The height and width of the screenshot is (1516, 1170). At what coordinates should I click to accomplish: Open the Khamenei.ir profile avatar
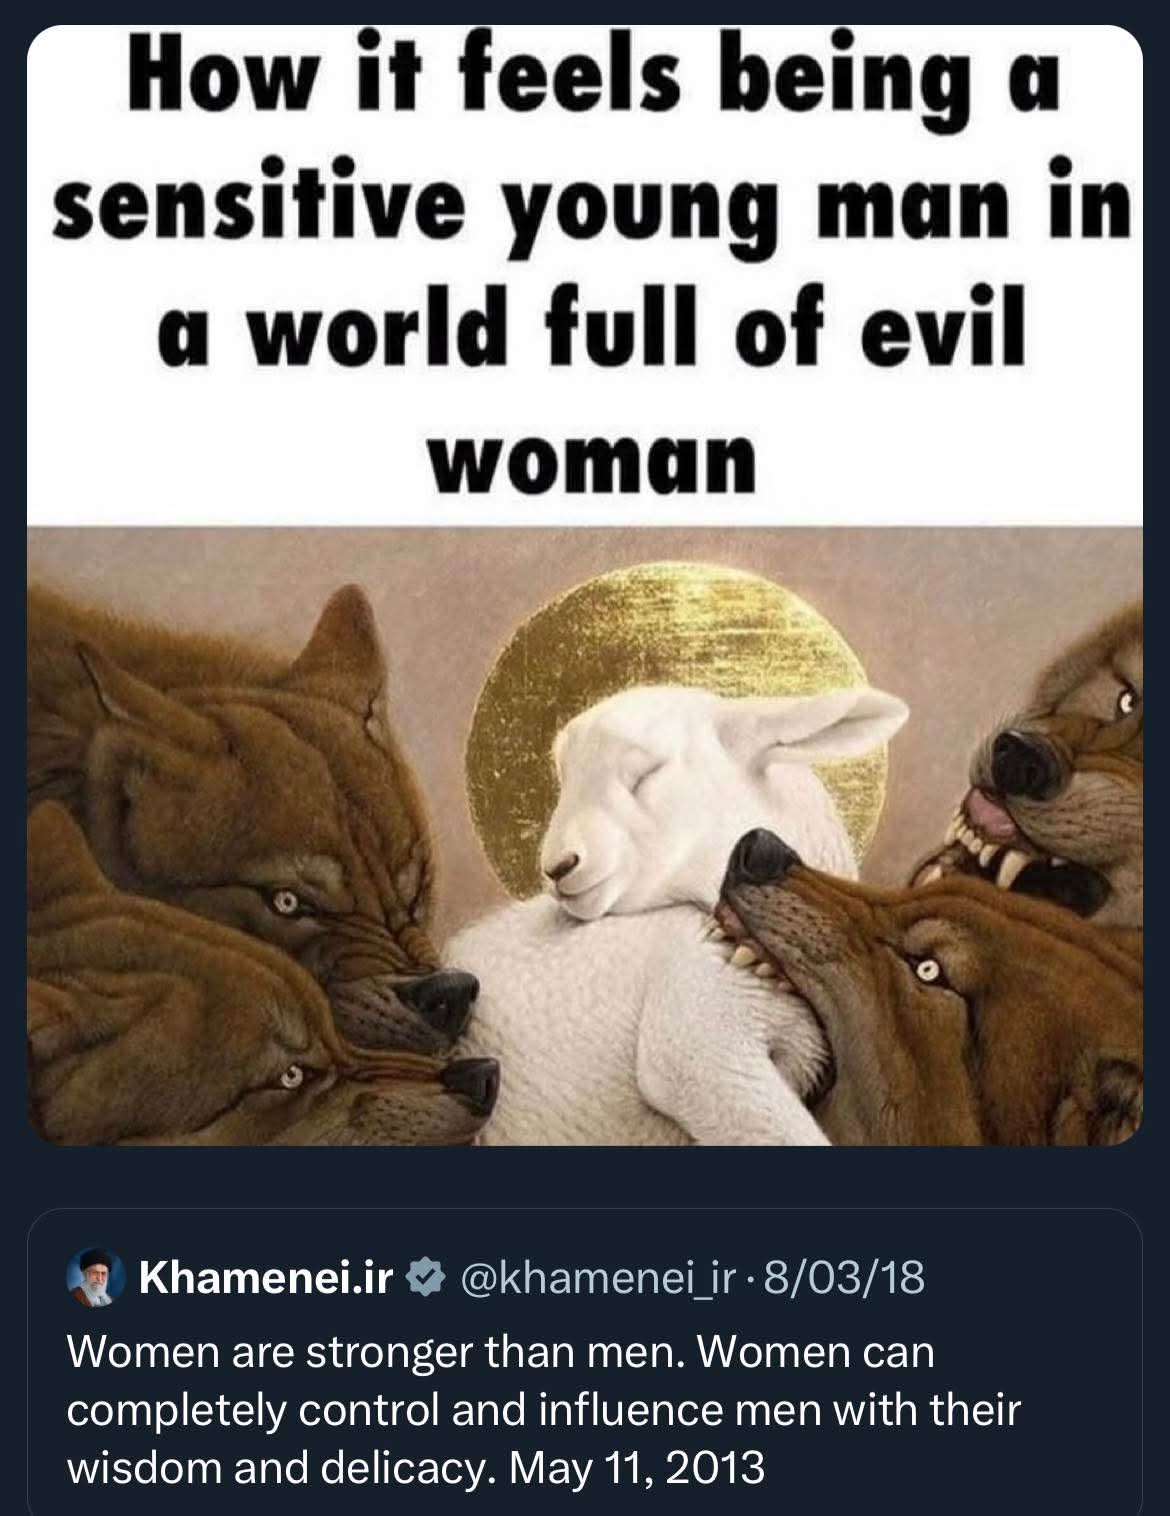[95, 1277]
